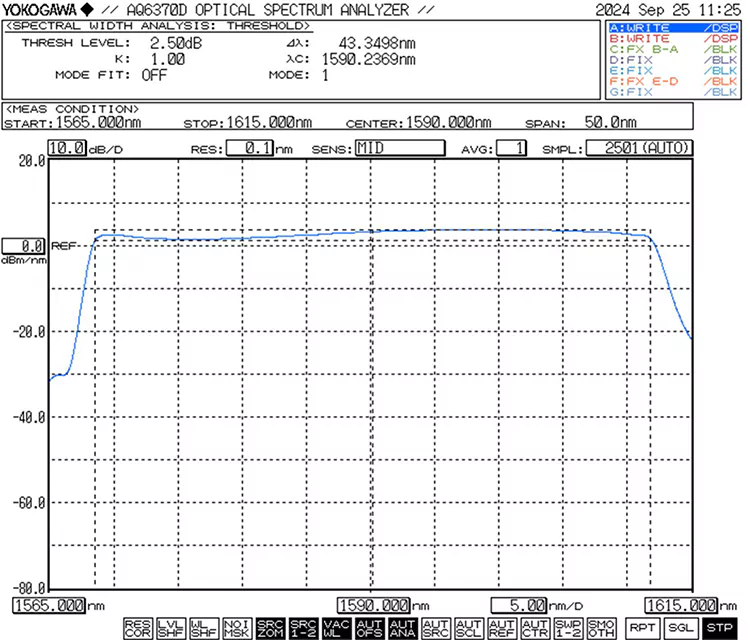Click the RES COR status icon
The width and height of the screenshot is (750, 640).
click(138, 628)
